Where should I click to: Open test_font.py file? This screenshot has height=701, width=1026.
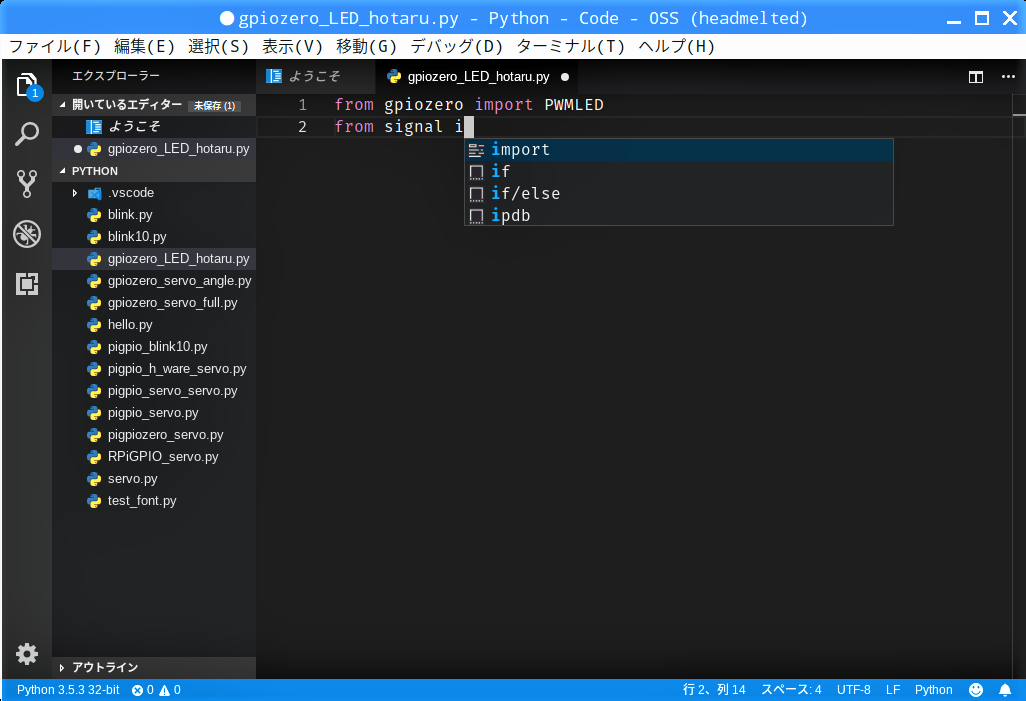click(x=154, y=501)
